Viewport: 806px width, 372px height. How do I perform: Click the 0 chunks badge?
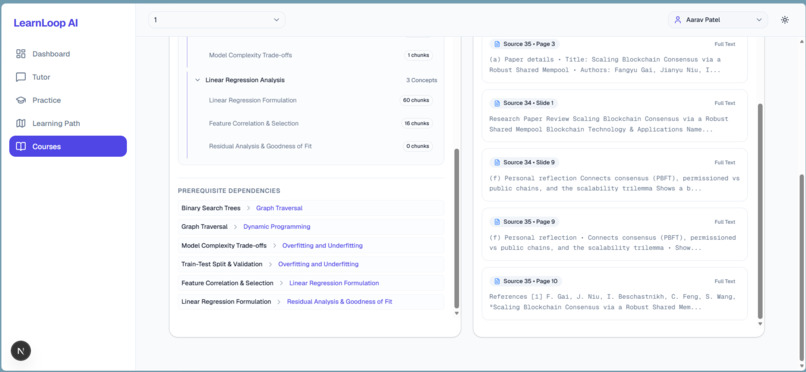[418, 146]
